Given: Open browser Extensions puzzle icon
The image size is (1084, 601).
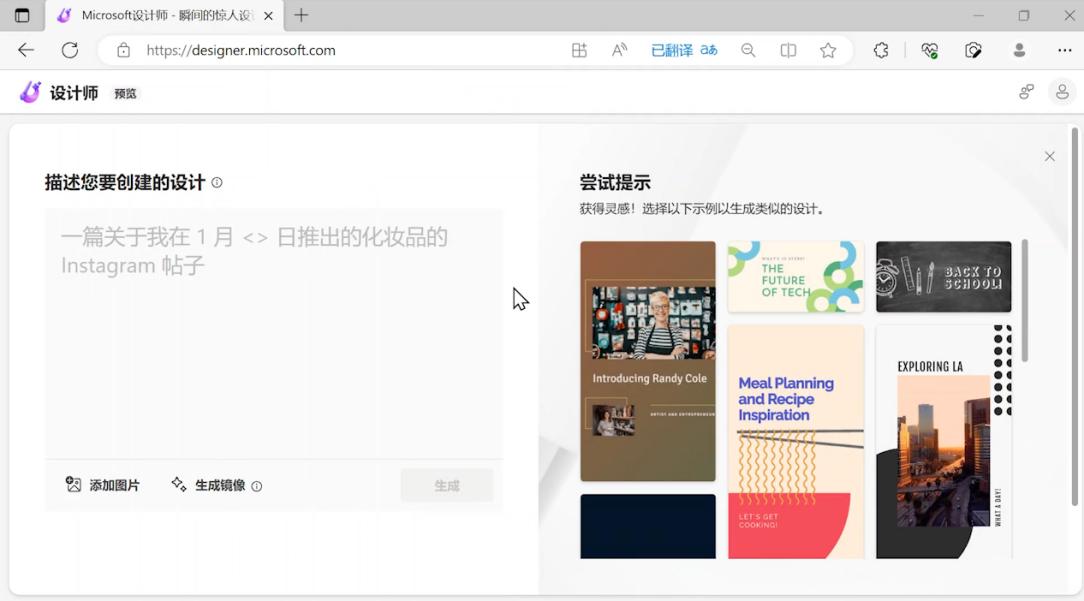Looking at the screenshot, I should tap(881, 50).
